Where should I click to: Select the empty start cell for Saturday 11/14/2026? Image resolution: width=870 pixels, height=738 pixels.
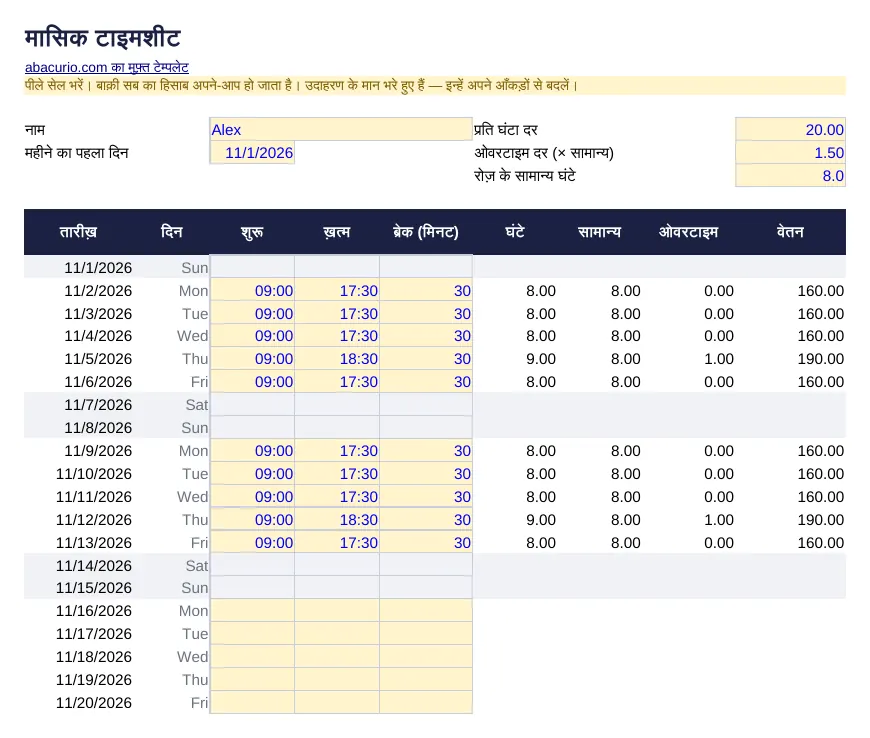pyautogui.click(x=252, y=565)
